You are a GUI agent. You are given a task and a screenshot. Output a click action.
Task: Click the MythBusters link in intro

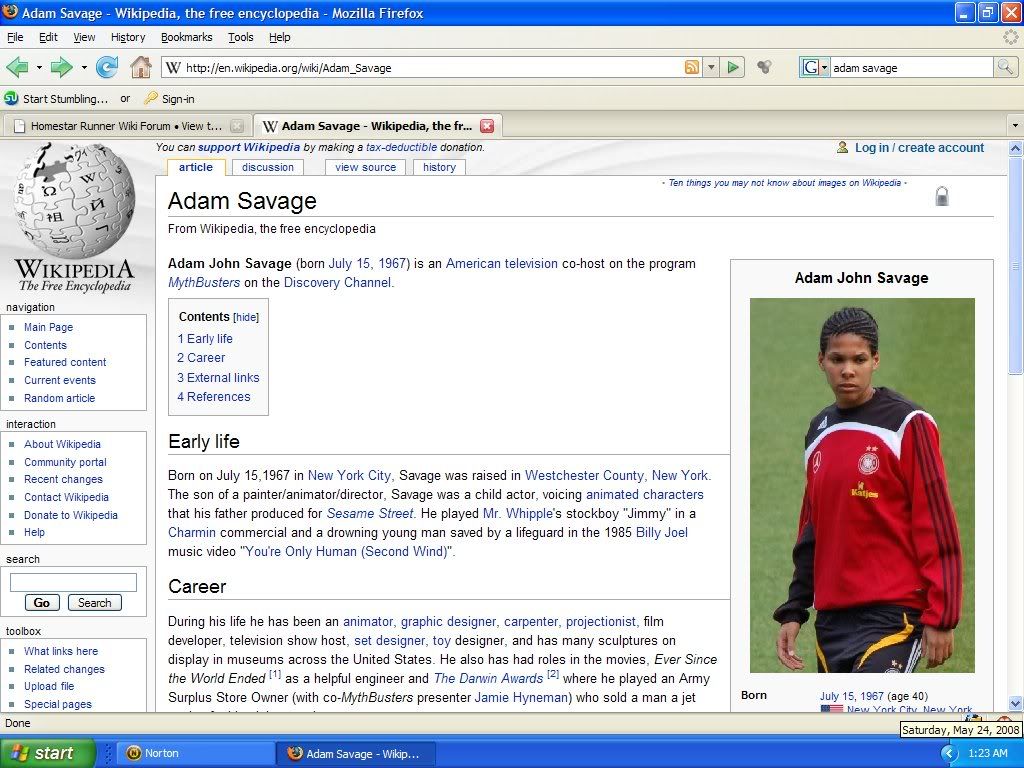pyautogui.click(x=204, y=283)
